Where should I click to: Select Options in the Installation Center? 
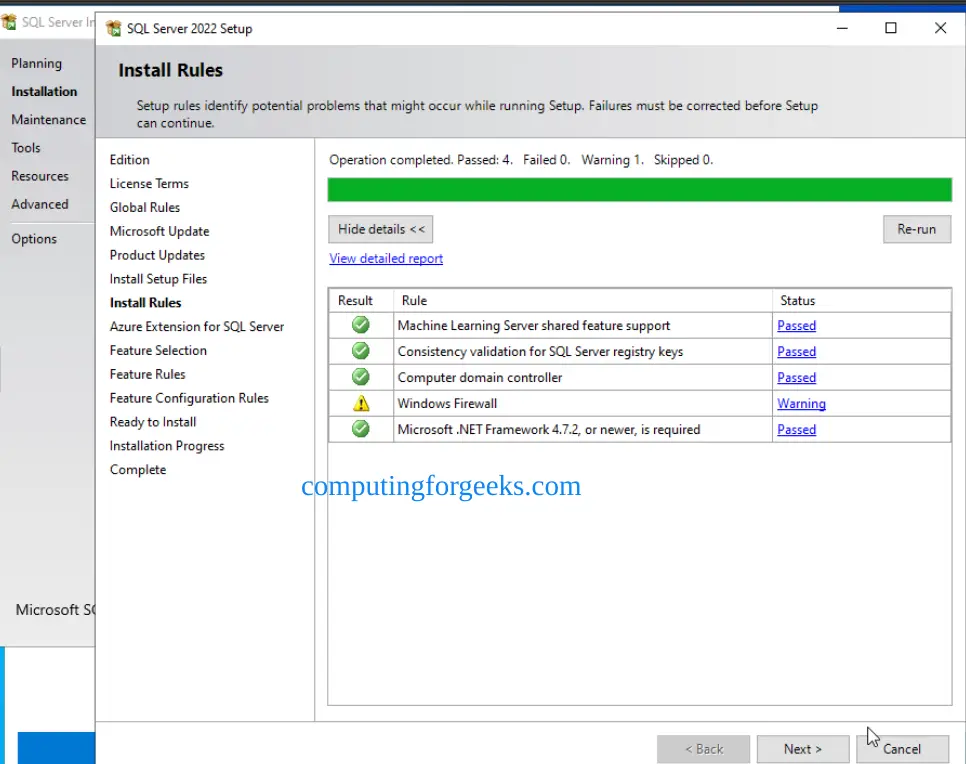[x=34, y=238]
